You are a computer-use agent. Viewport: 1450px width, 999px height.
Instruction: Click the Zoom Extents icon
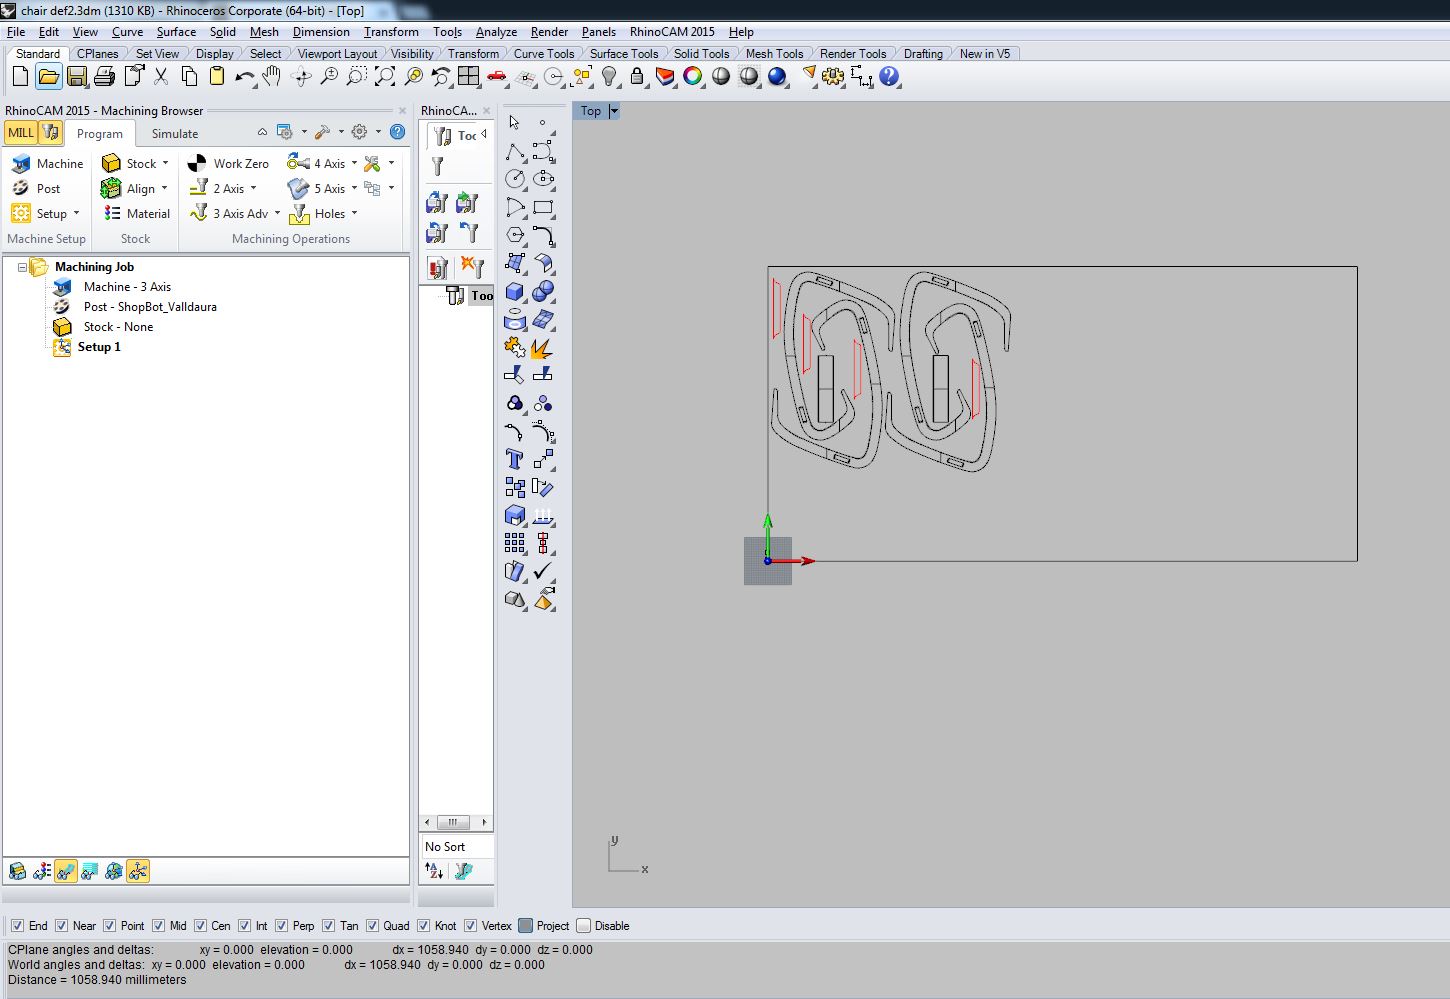384,77
